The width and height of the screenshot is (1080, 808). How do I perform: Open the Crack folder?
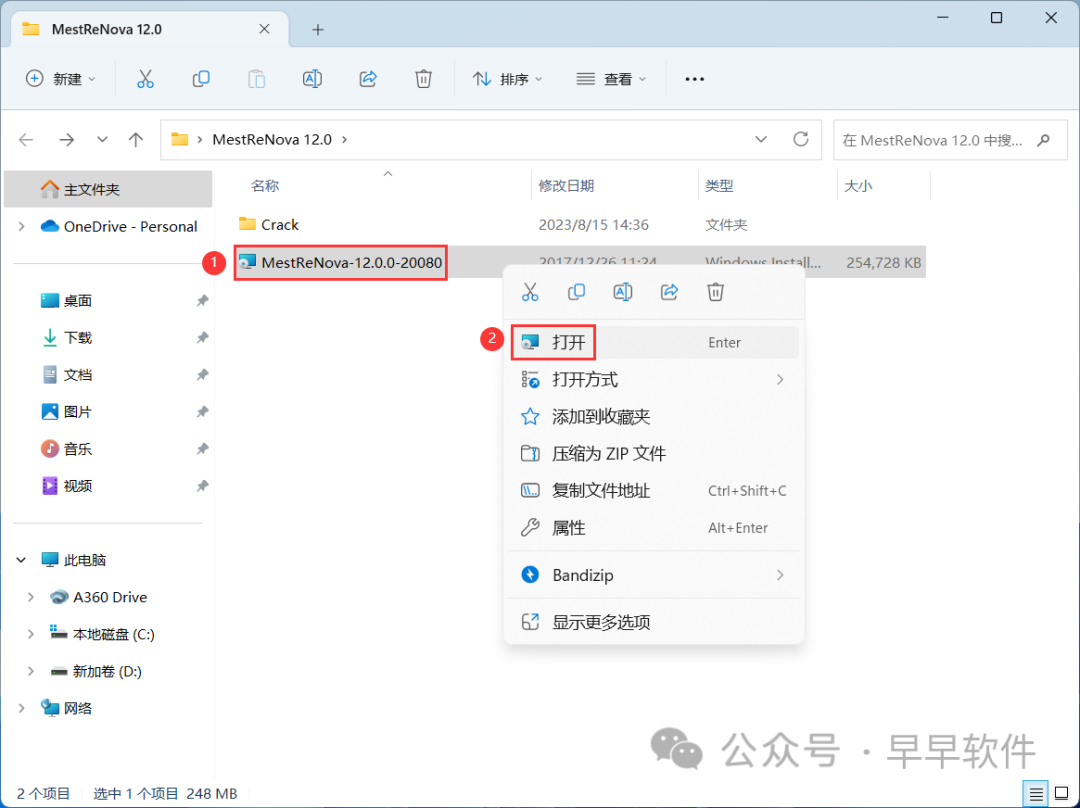(x=279, y=225)
